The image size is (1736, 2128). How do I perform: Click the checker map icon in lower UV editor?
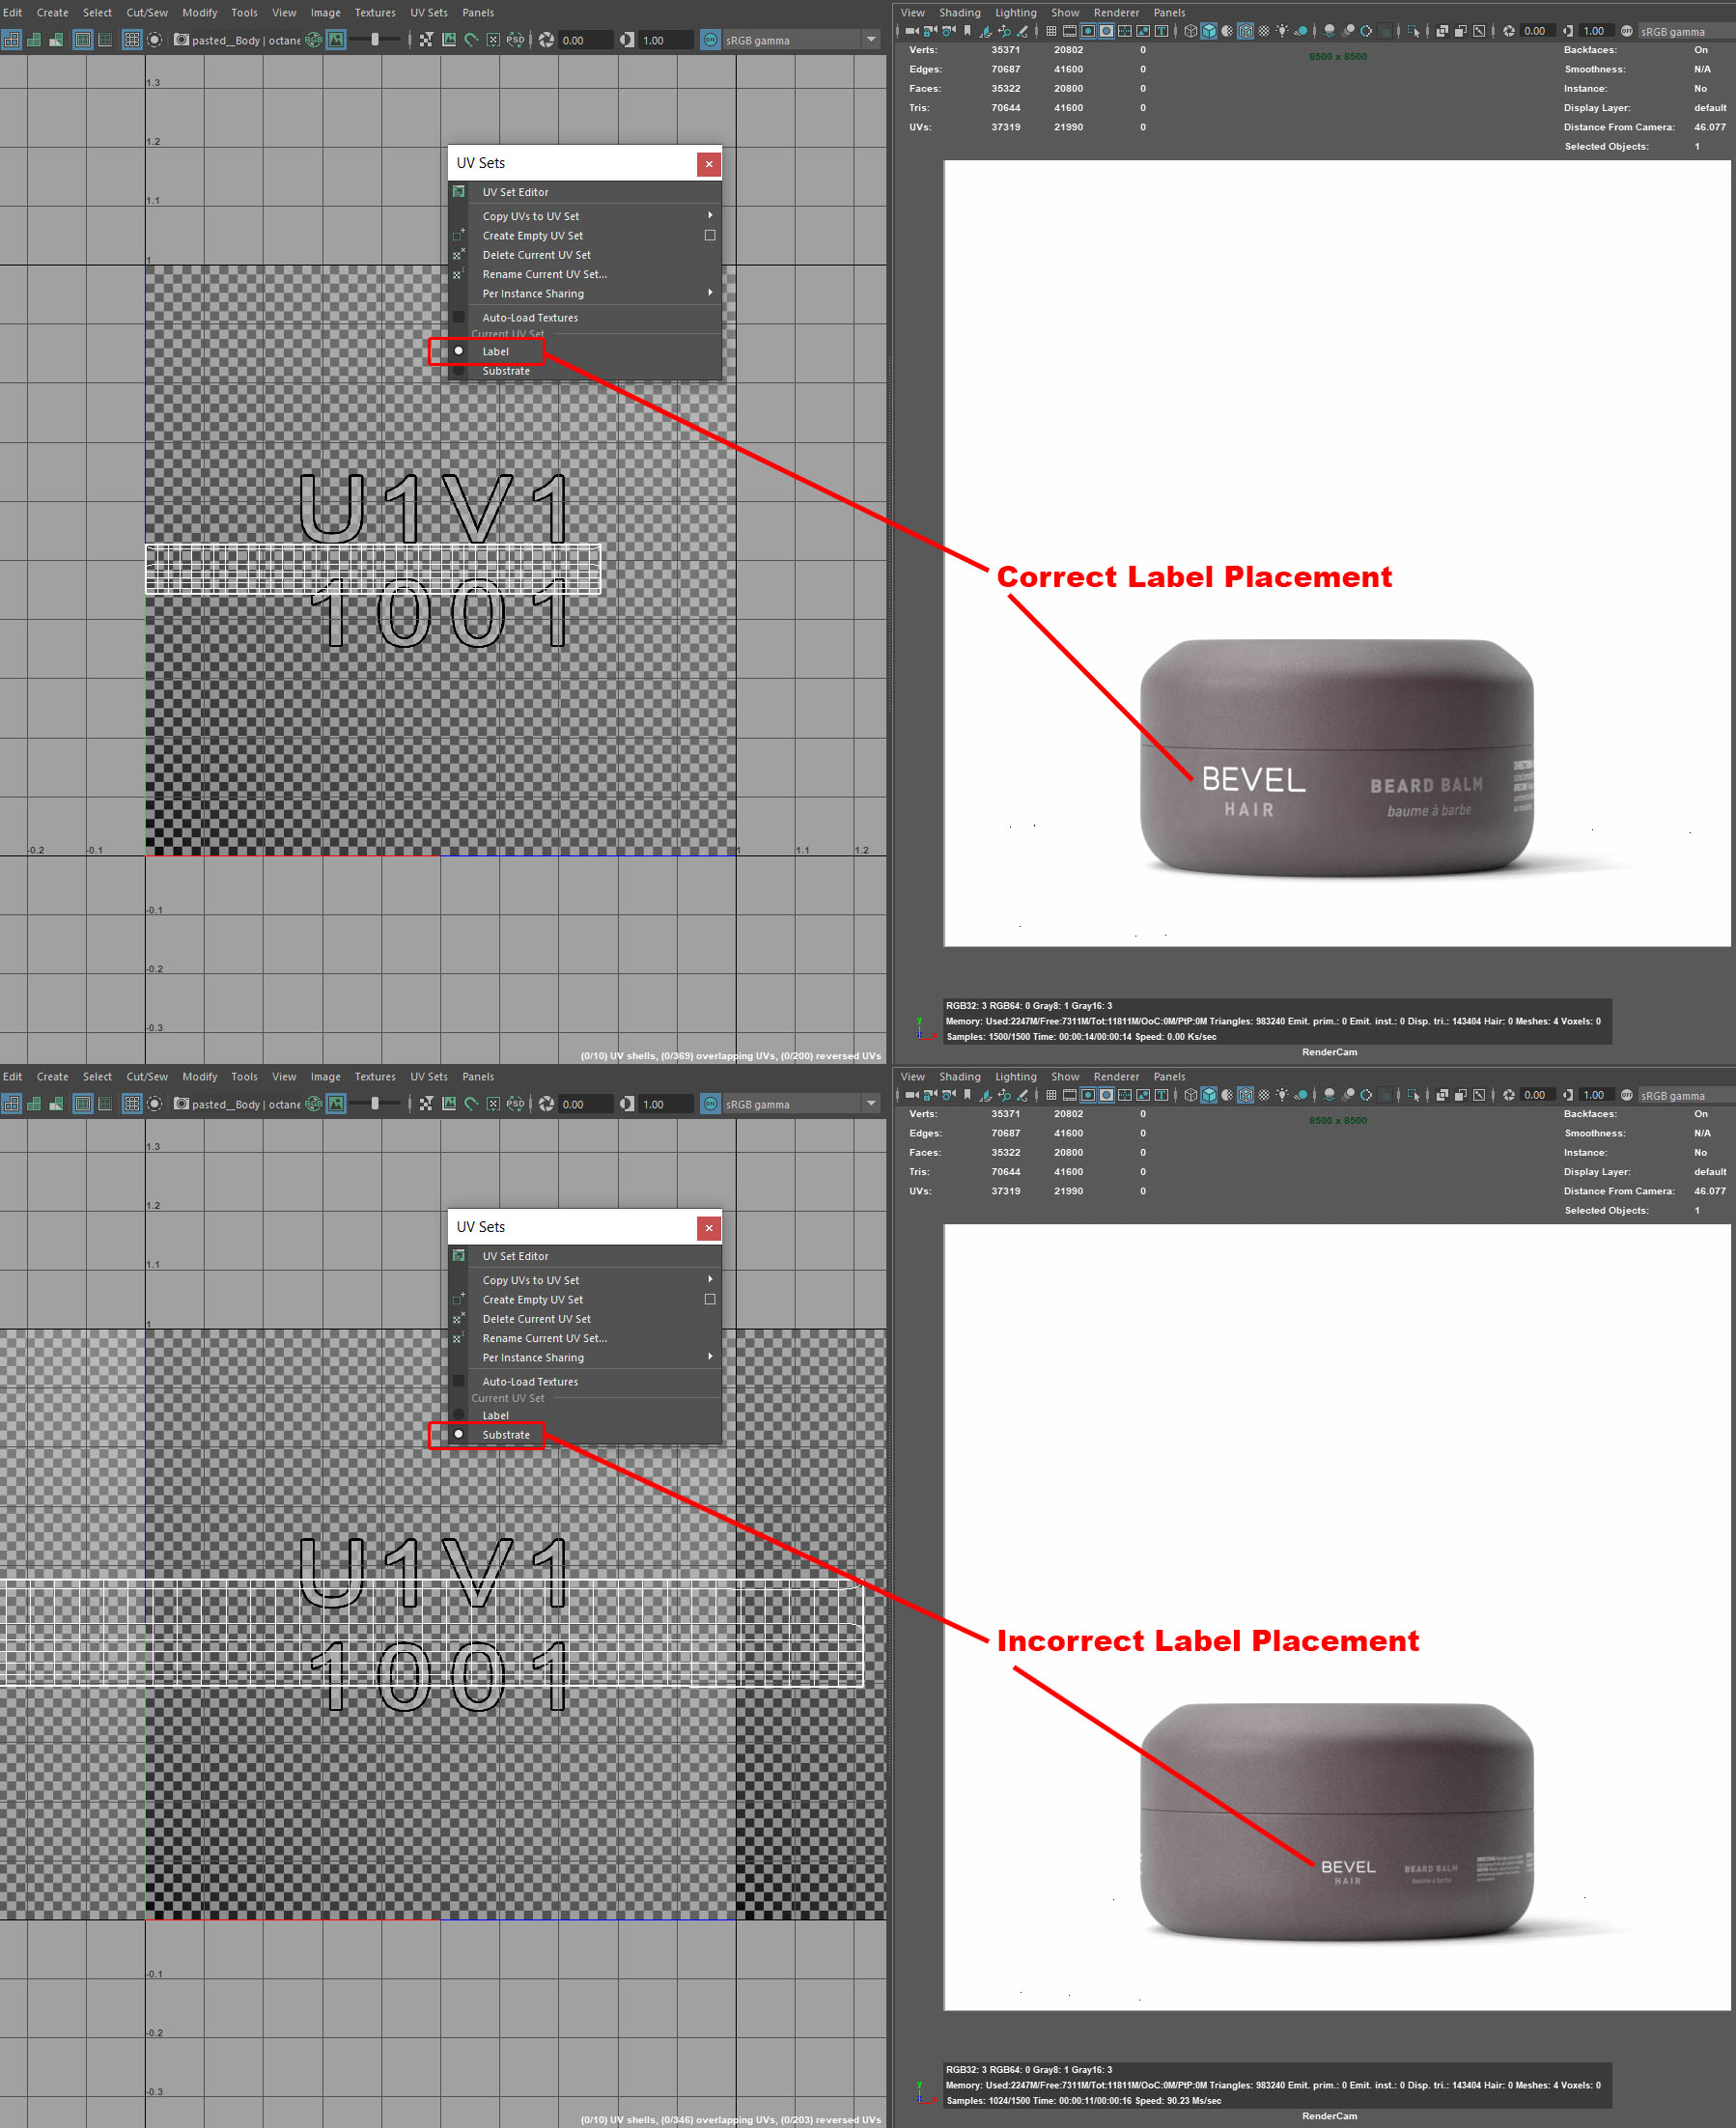(426, 1104)
